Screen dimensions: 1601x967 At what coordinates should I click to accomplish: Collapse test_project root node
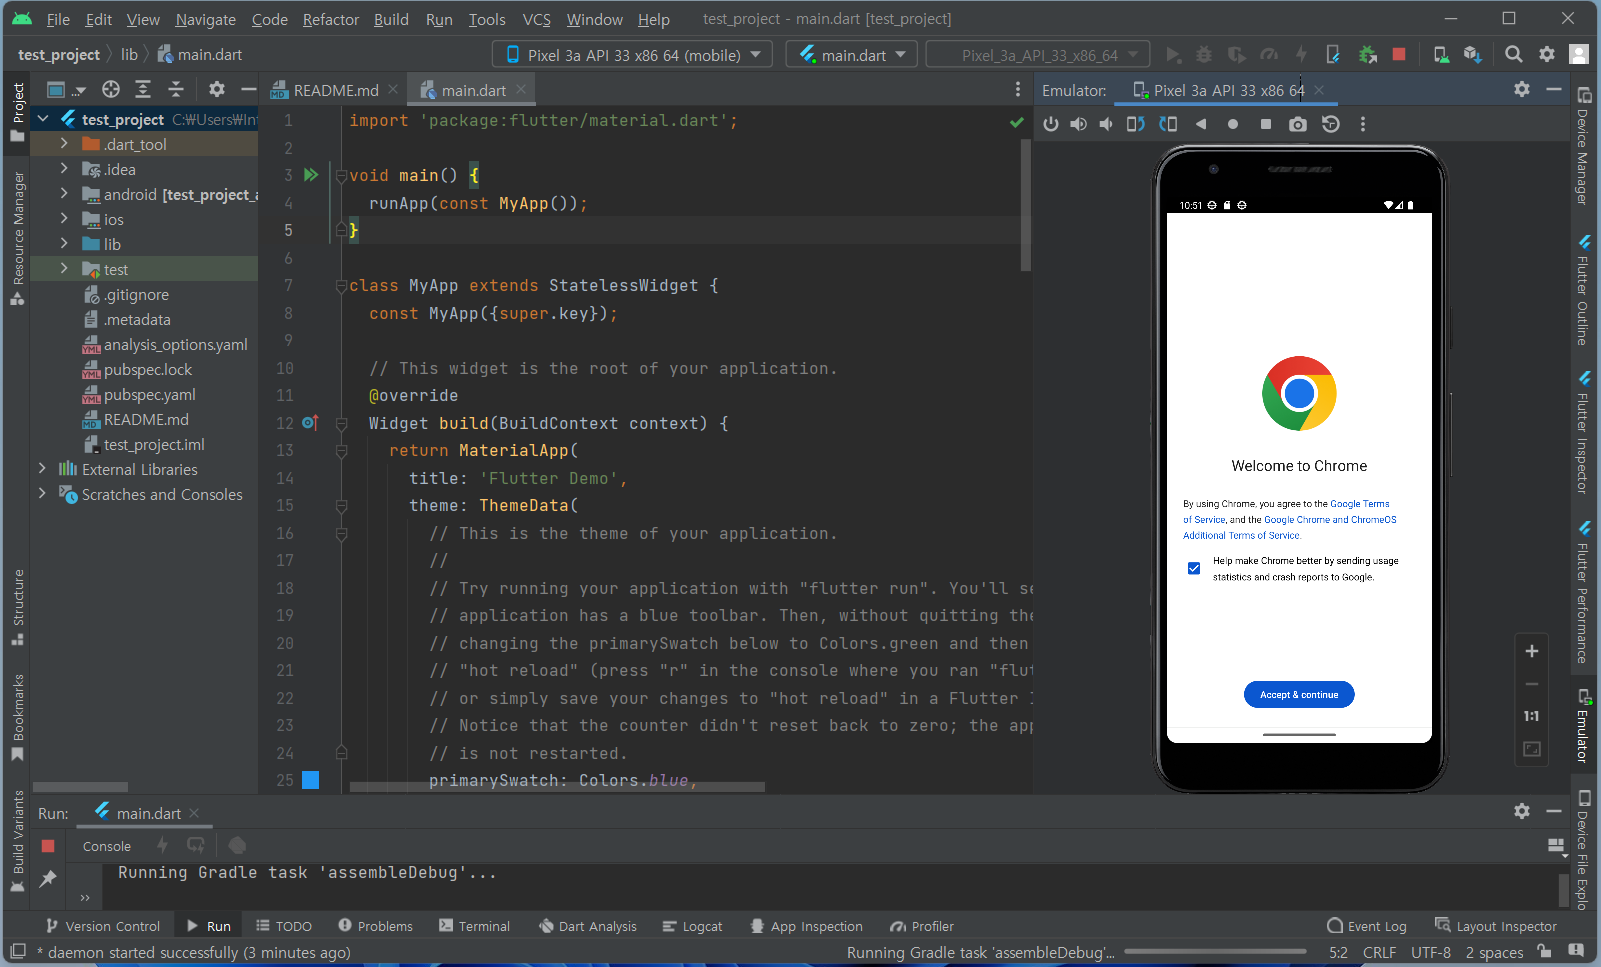pos(42,119)
